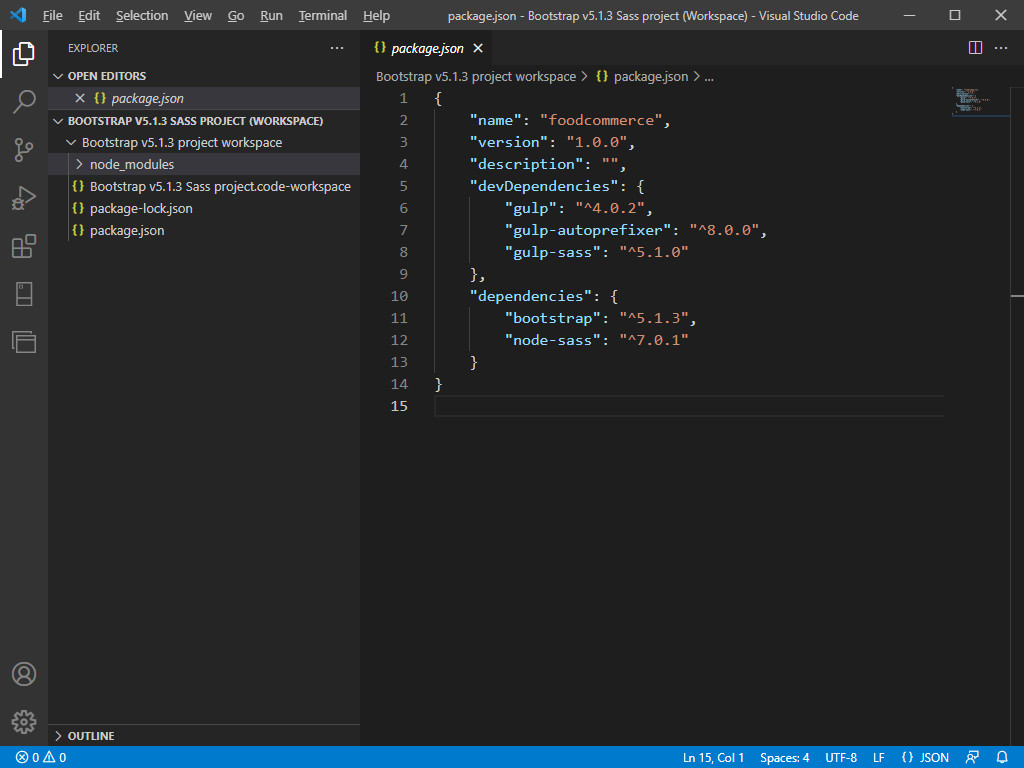
Task: Click the vertical scrollbar in editor
Action: point(1017,418)
